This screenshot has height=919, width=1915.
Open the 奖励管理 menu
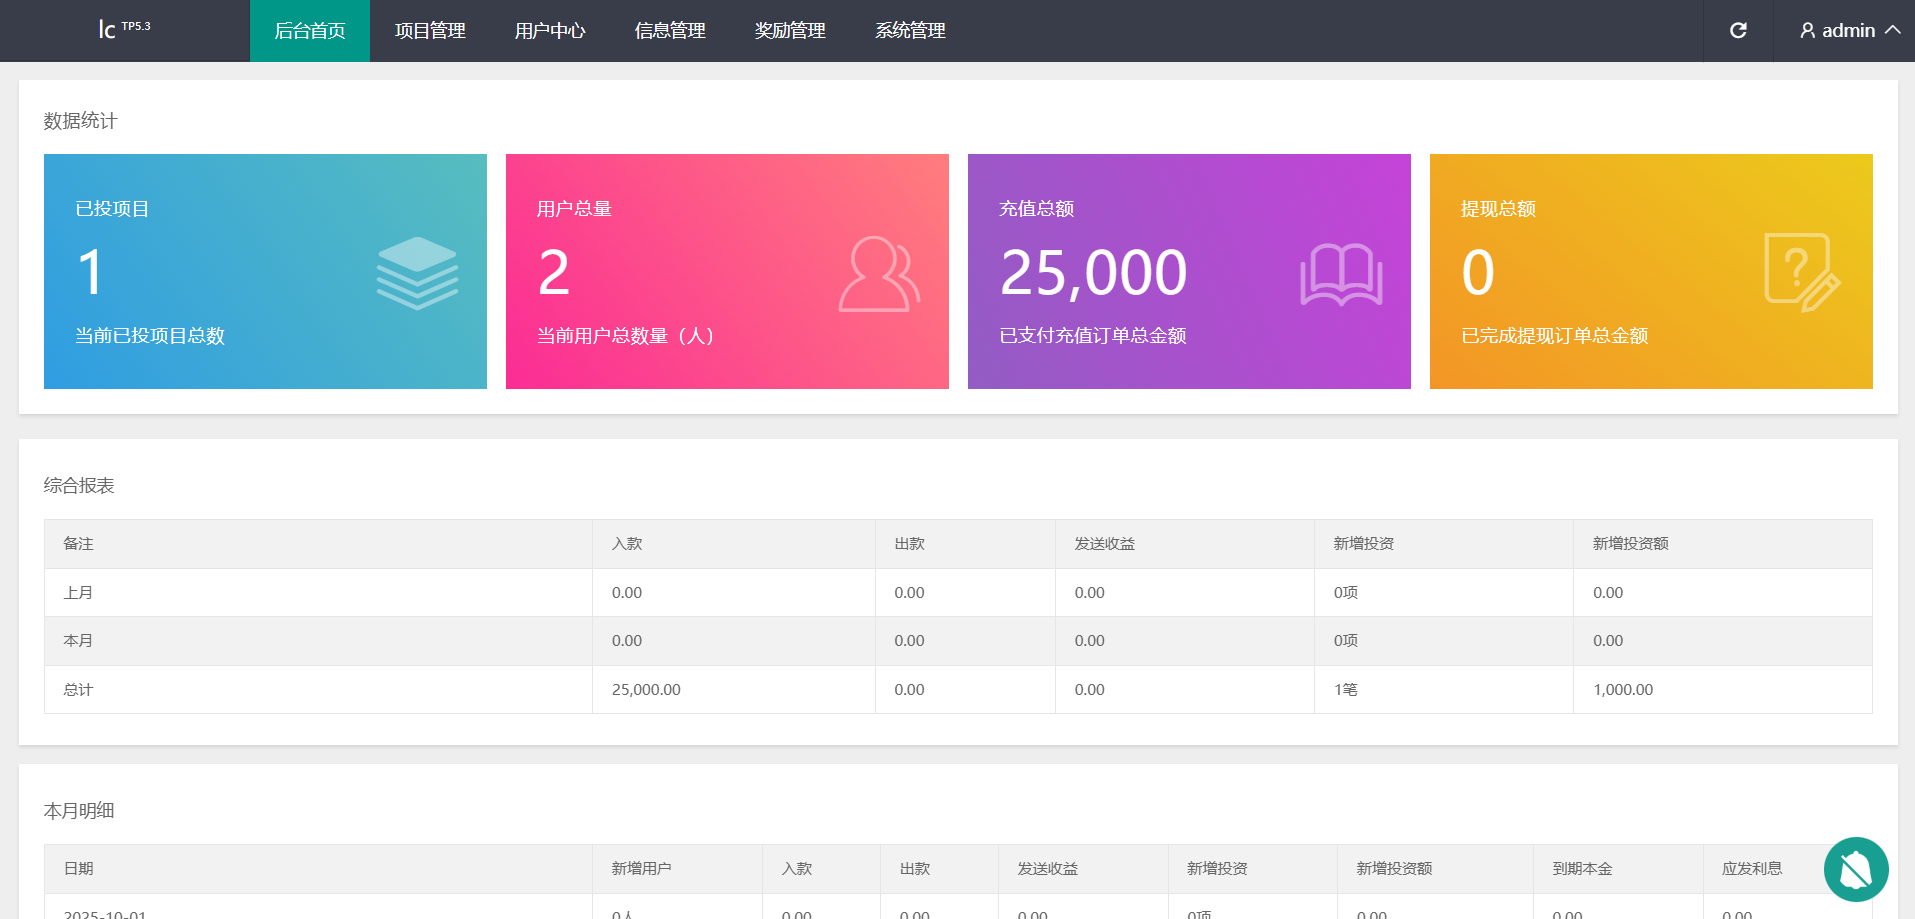tap(790, 31)
